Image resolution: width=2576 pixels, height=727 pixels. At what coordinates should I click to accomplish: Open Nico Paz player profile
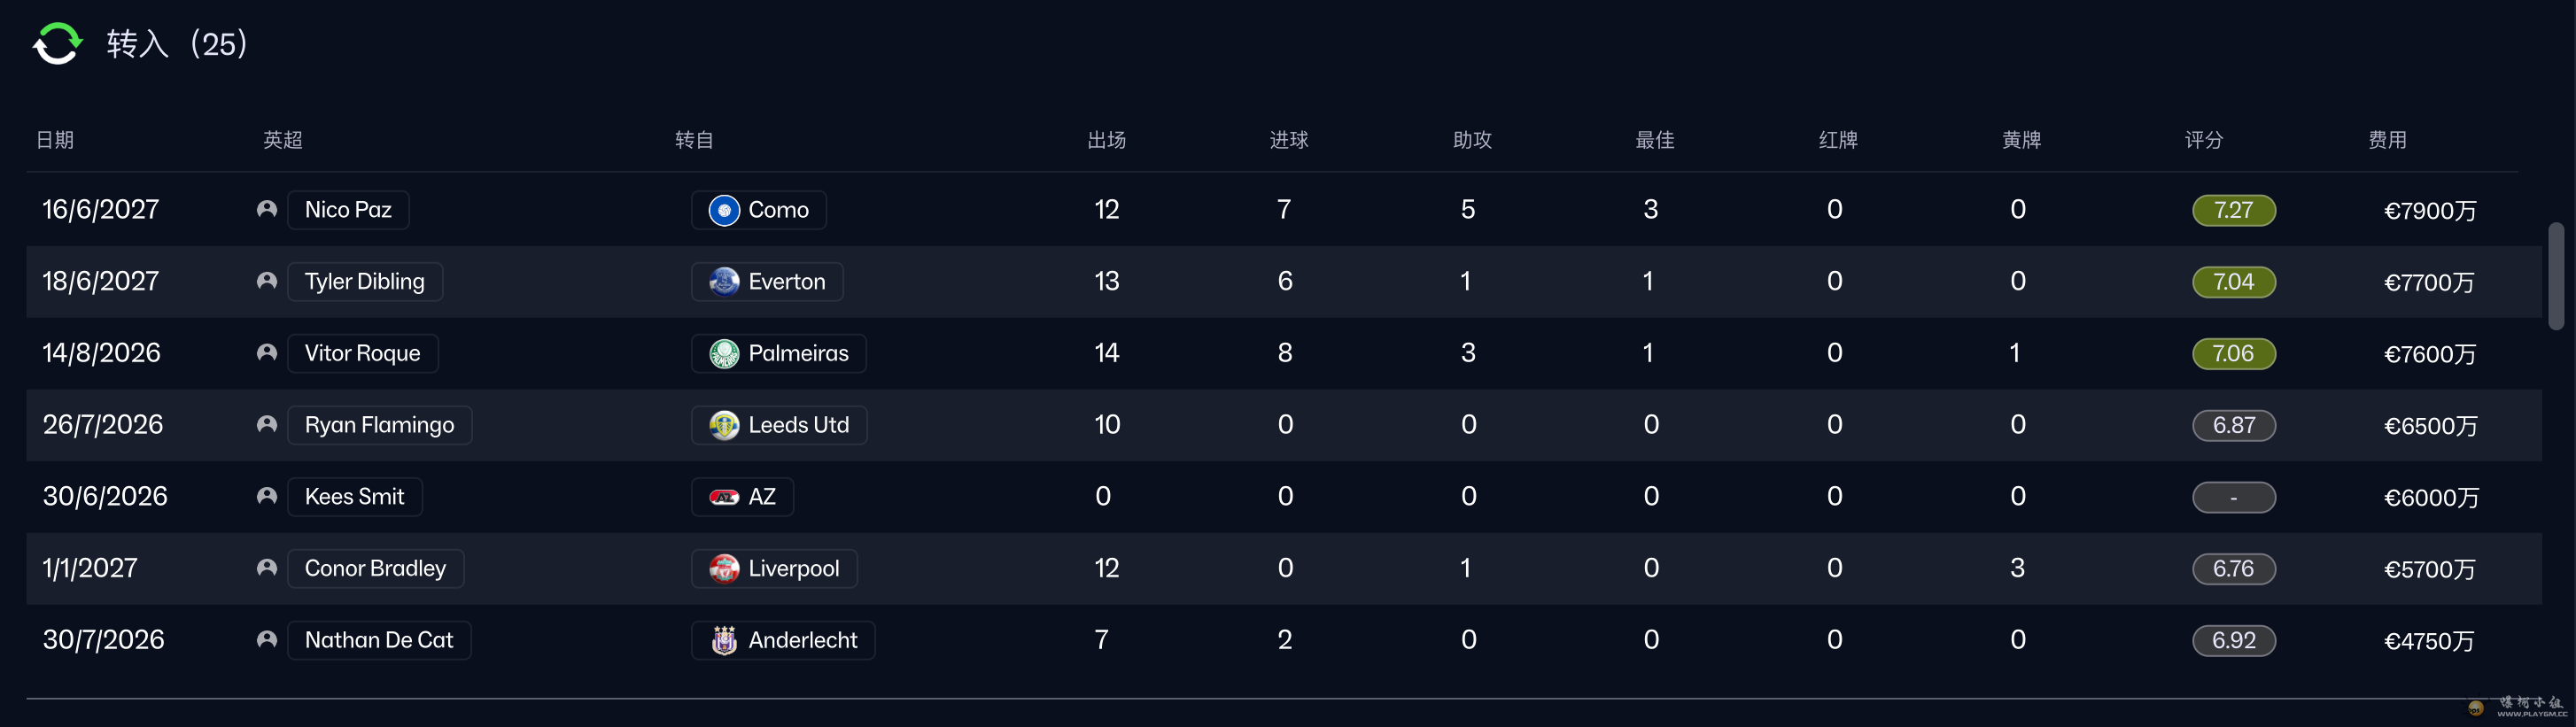[348, 210]
